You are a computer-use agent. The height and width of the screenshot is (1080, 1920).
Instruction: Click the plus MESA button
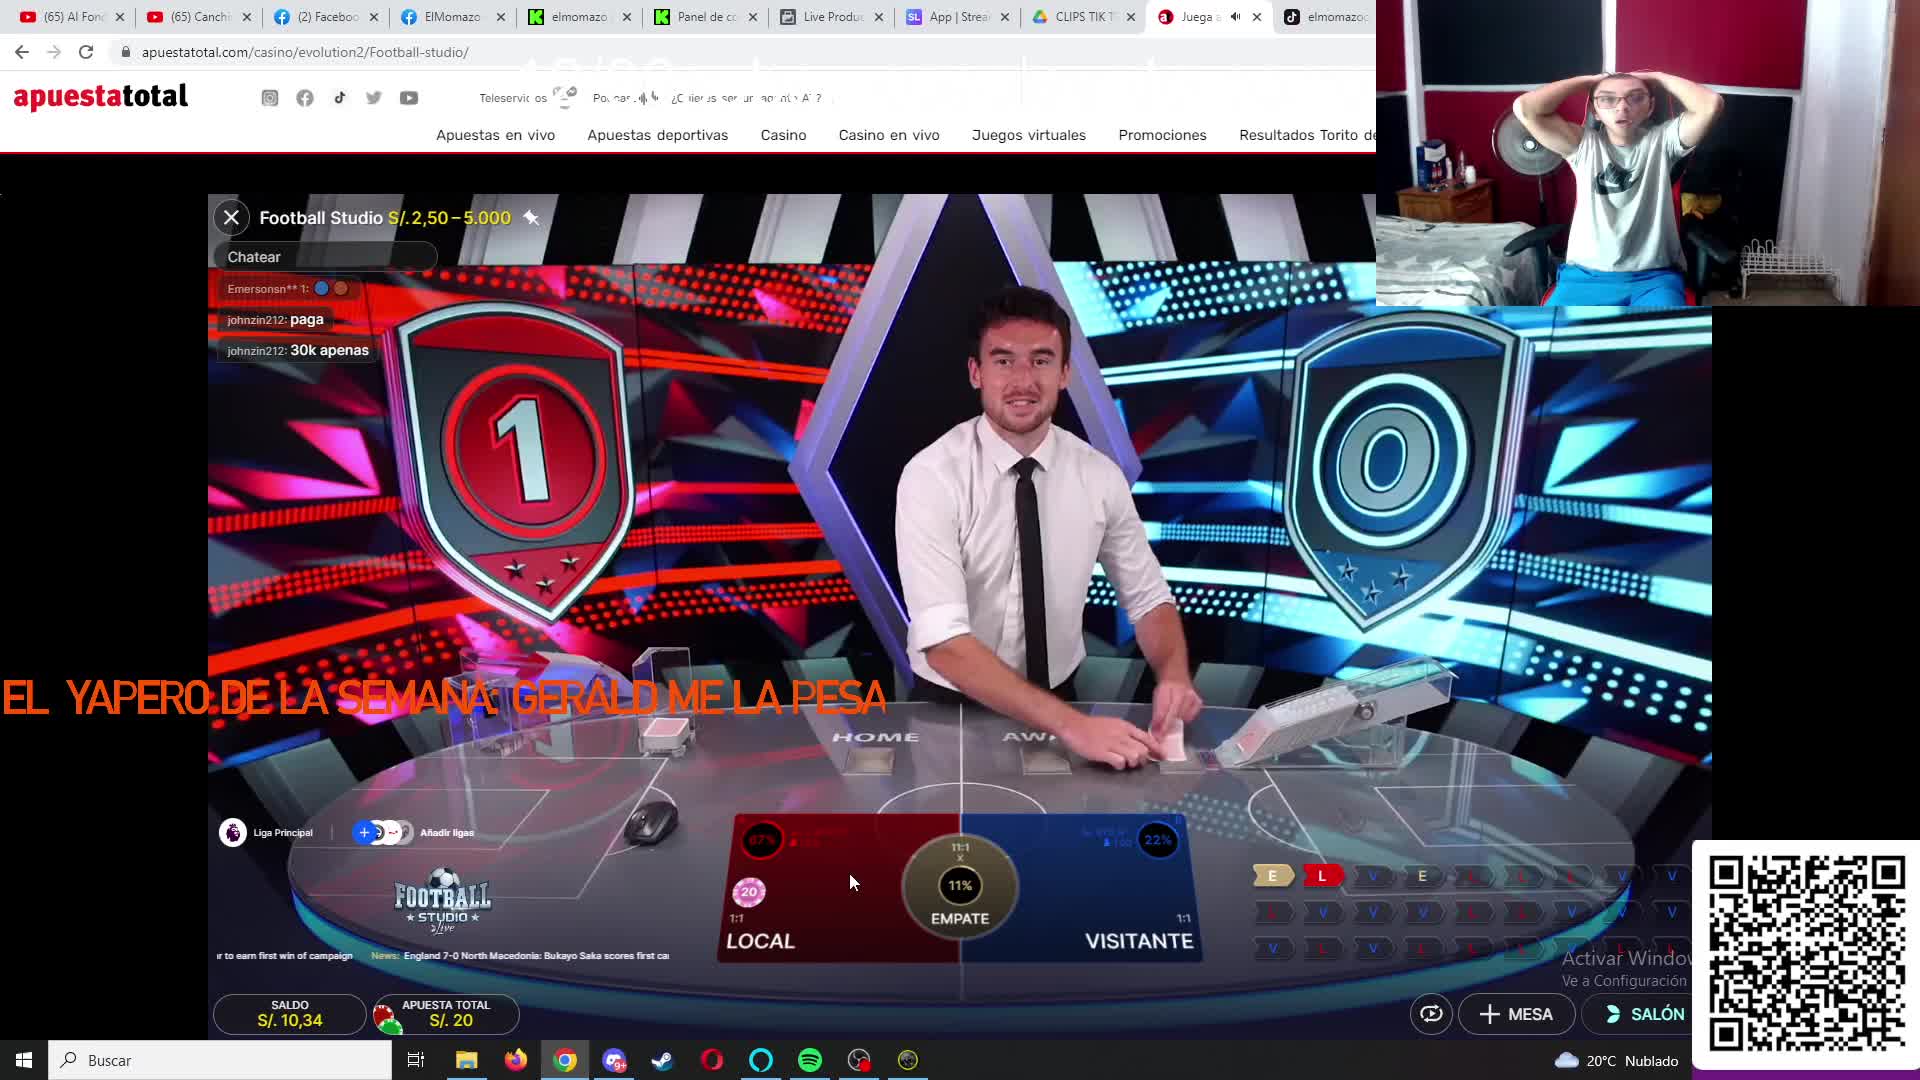pyautogui.click(x=1516, y=1014)
